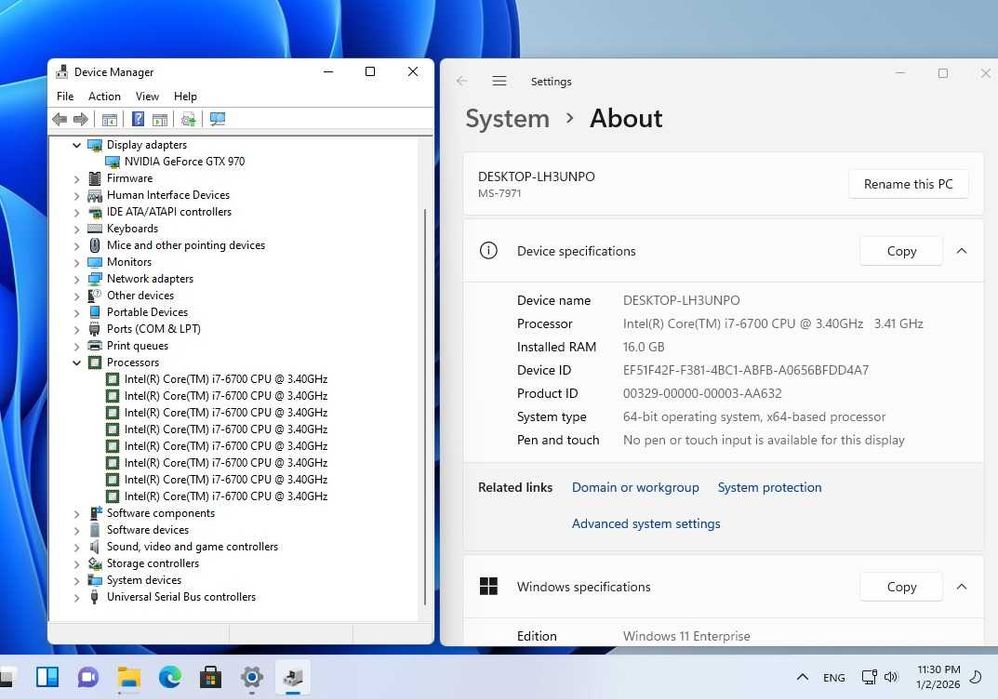The height and width of the screenshot is (699, 998).
Task: Click the Other devices question-mark icon
Action: tap(95, 295)
